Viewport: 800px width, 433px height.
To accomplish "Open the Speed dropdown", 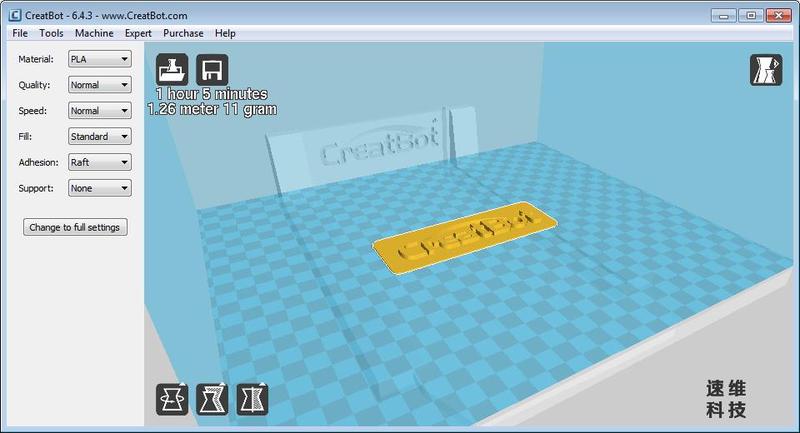I will coord(99,111).
